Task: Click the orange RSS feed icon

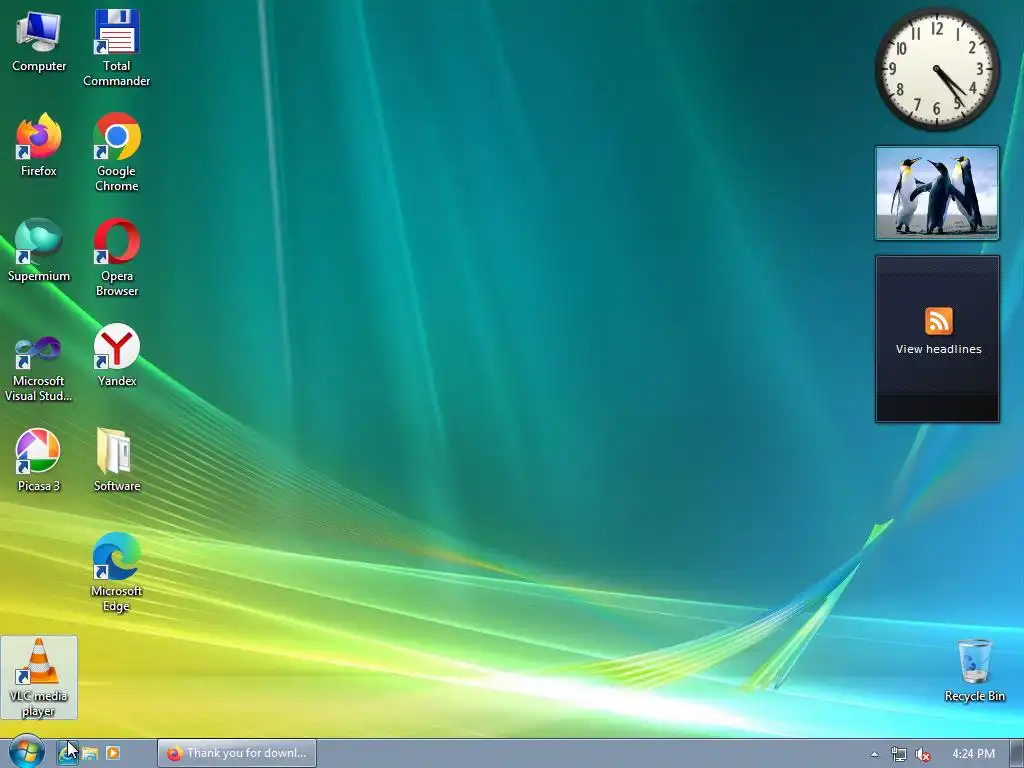Action: pyautogui.click(x=938, y=321)
